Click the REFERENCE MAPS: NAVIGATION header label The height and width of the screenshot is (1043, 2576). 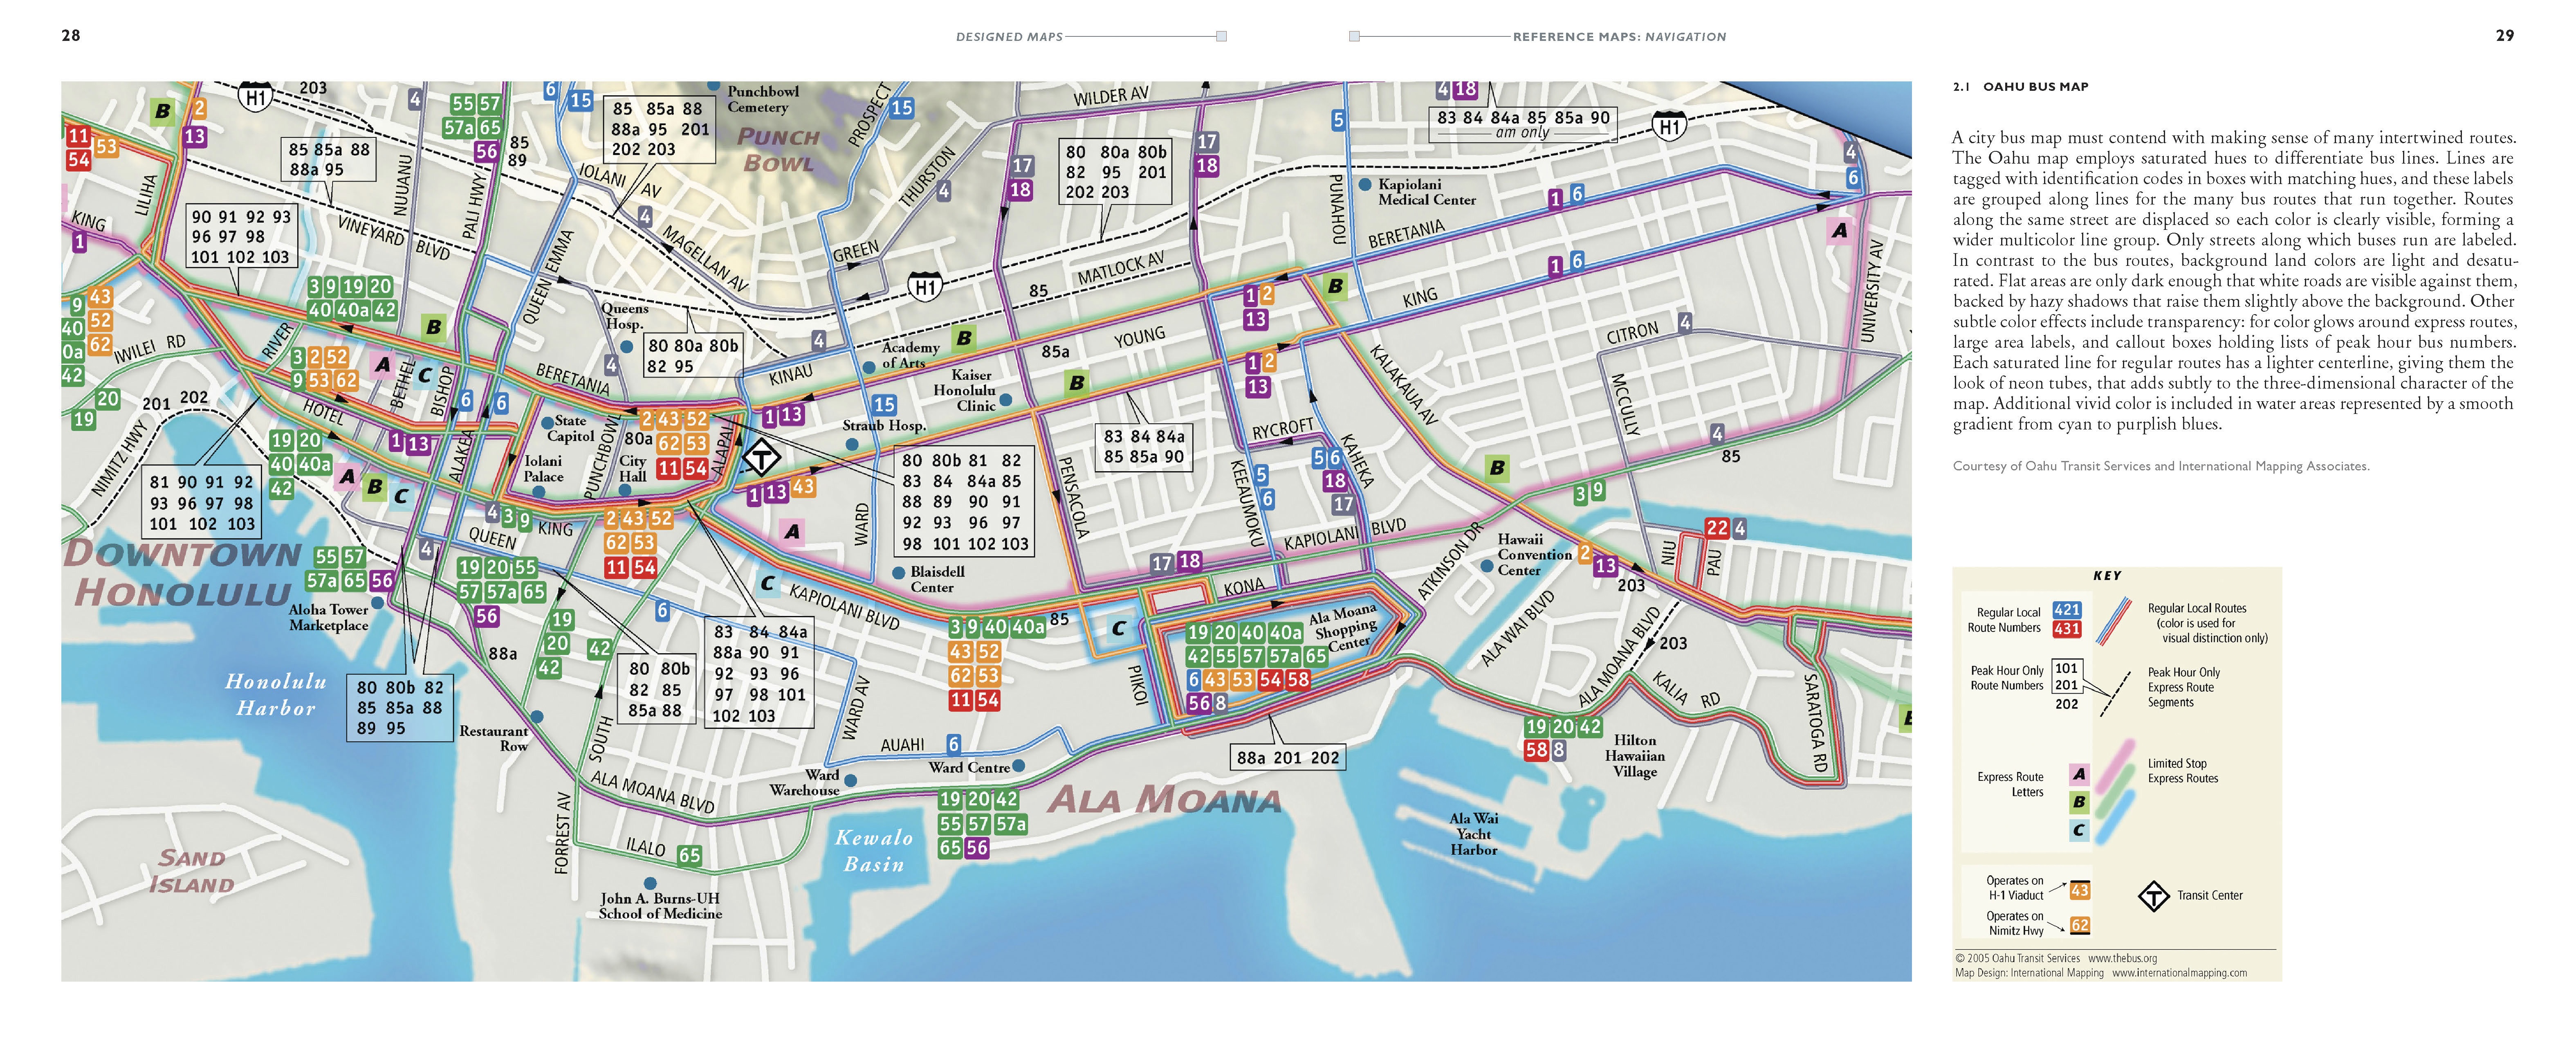point(1619,37)
